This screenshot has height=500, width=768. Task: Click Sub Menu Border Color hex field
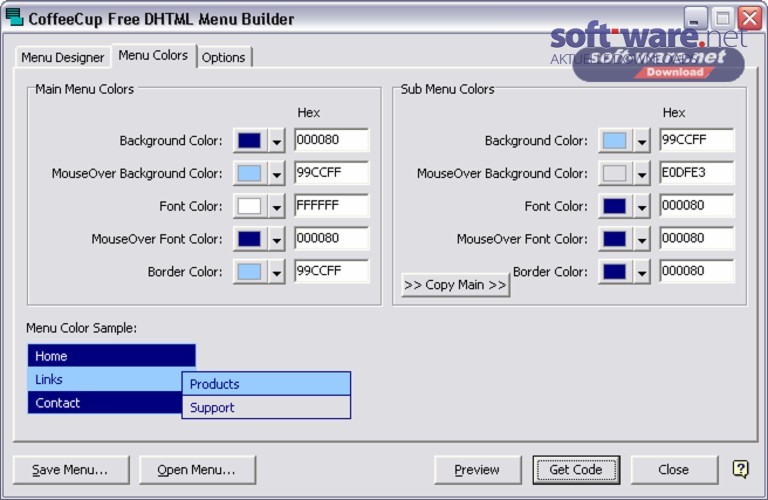[x=696, y=271]
